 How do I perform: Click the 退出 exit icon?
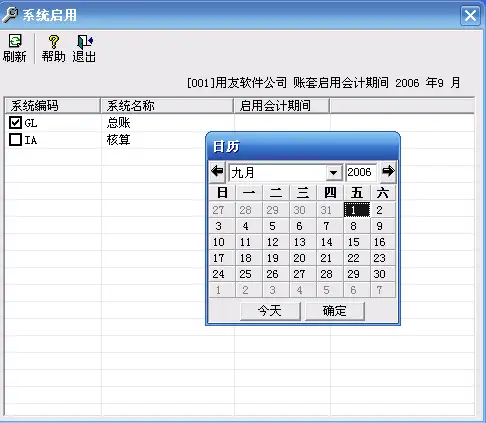click(85, 42)
